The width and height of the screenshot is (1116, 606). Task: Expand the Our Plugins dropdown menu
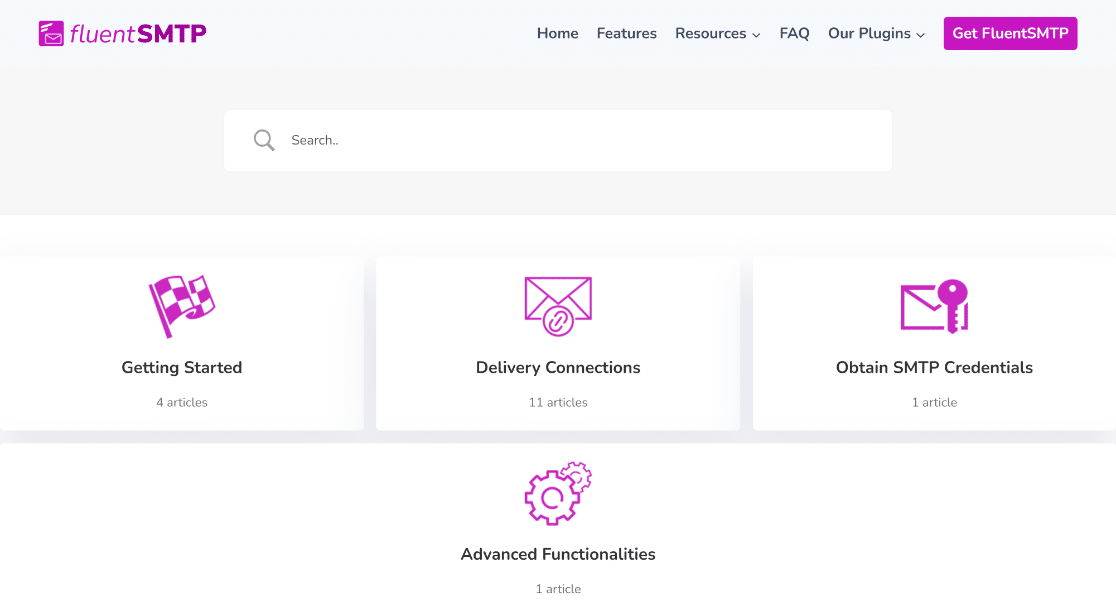click(876, 33)
